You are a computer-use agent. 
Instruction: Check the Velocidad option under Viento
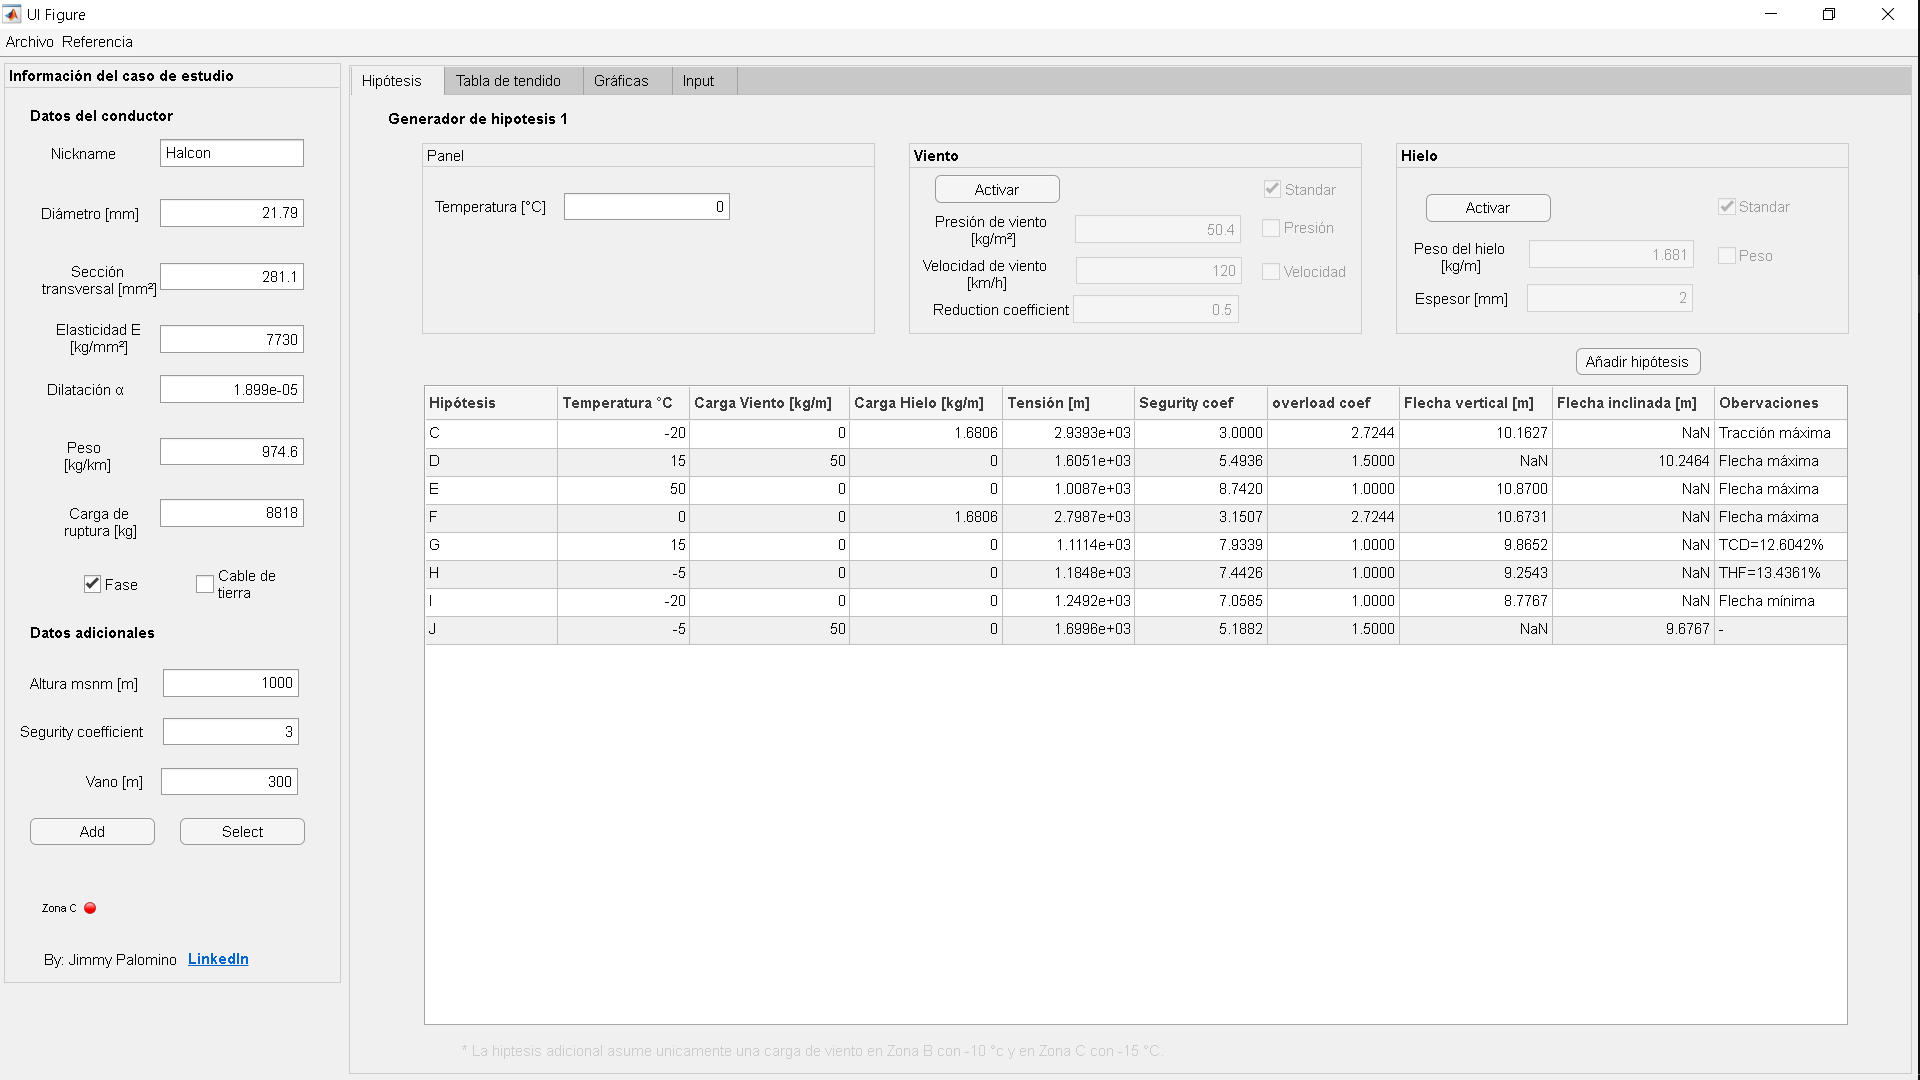[x=1271, y=272]
